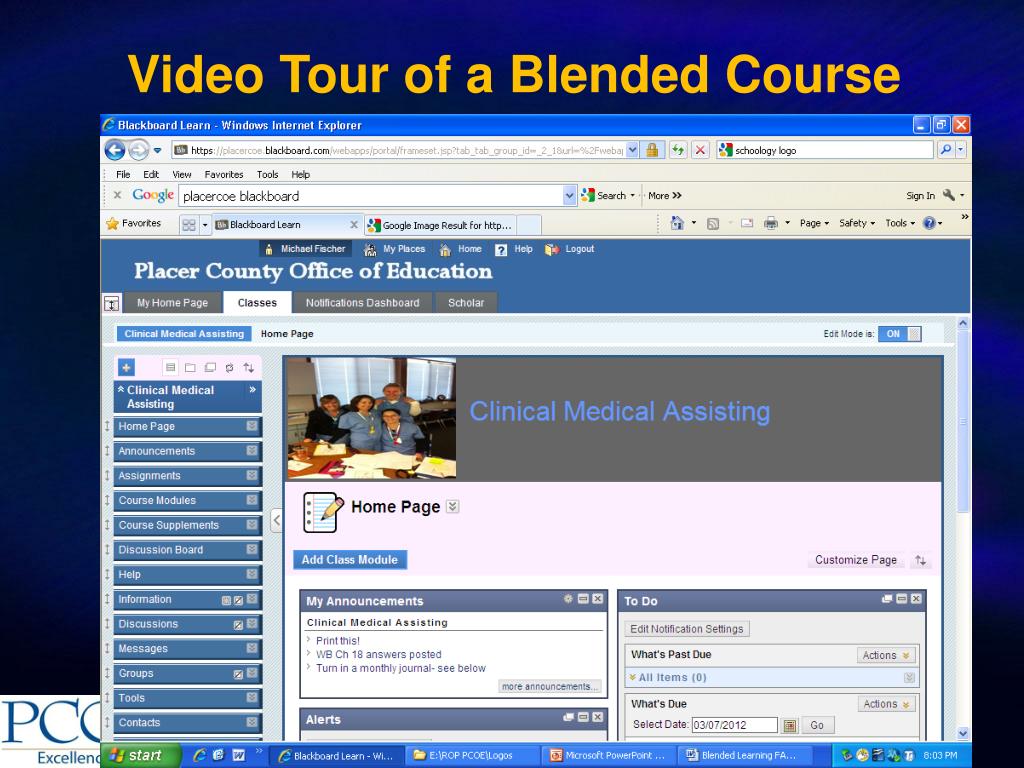Click the security lock icon in address bar
The width and height of the screenshot is (1024, 768).
[652, 150]
